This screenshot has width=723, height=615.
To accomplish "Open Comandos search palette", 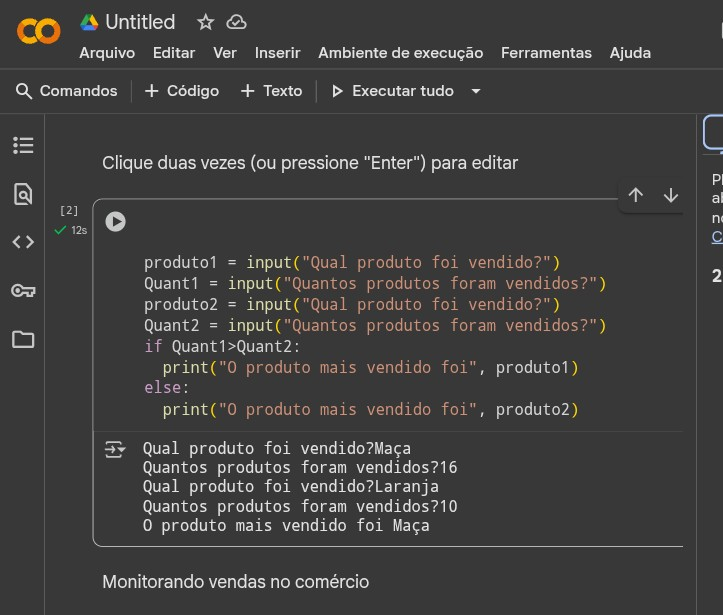I will [x=67, y=91].
